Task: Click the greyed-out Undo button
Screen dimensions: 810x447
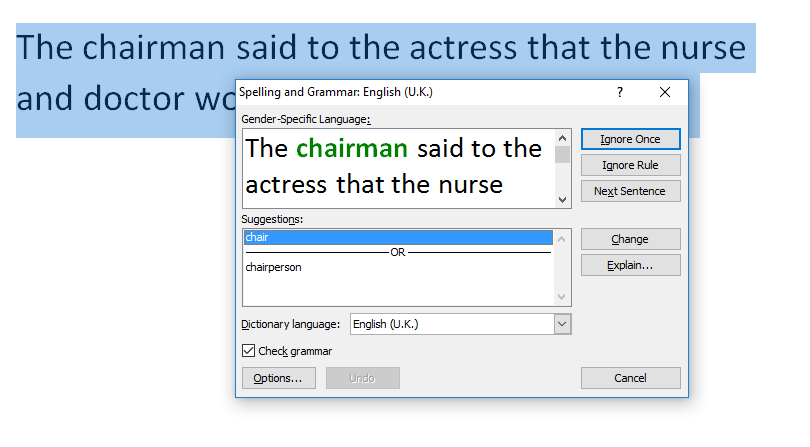Action: pos(362,378)
